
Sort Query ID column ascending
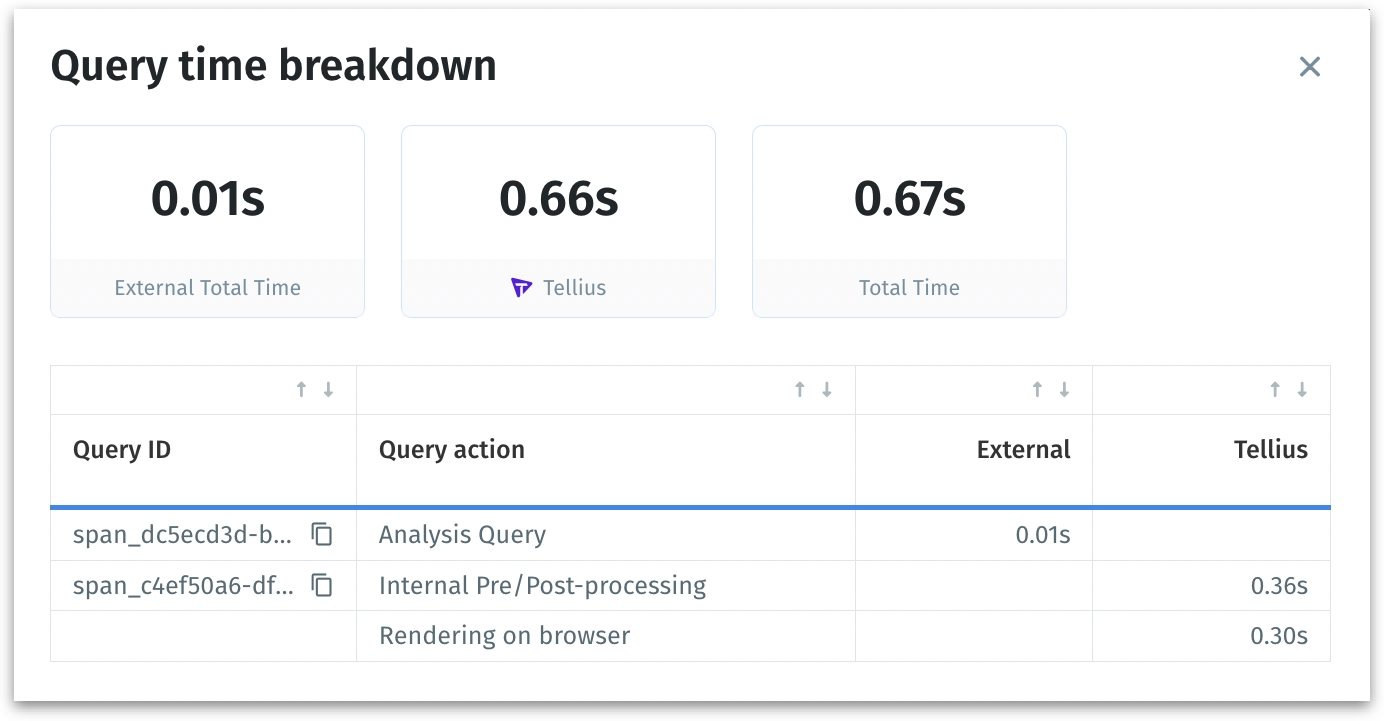pos(301,390)
